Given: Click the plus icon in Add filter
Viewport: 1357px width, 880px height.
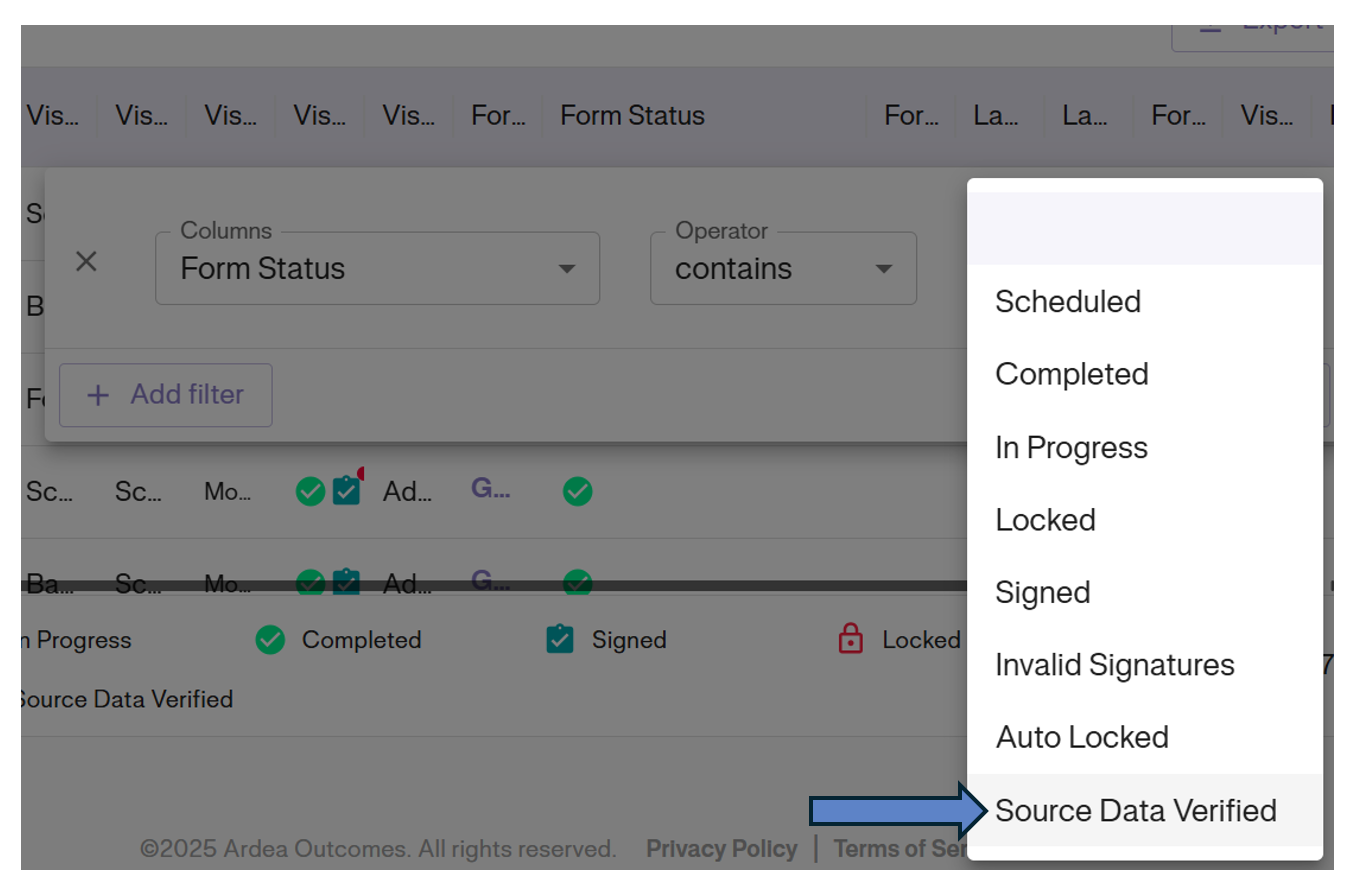Looking at the screenshot, I should (x=98, y=395).
